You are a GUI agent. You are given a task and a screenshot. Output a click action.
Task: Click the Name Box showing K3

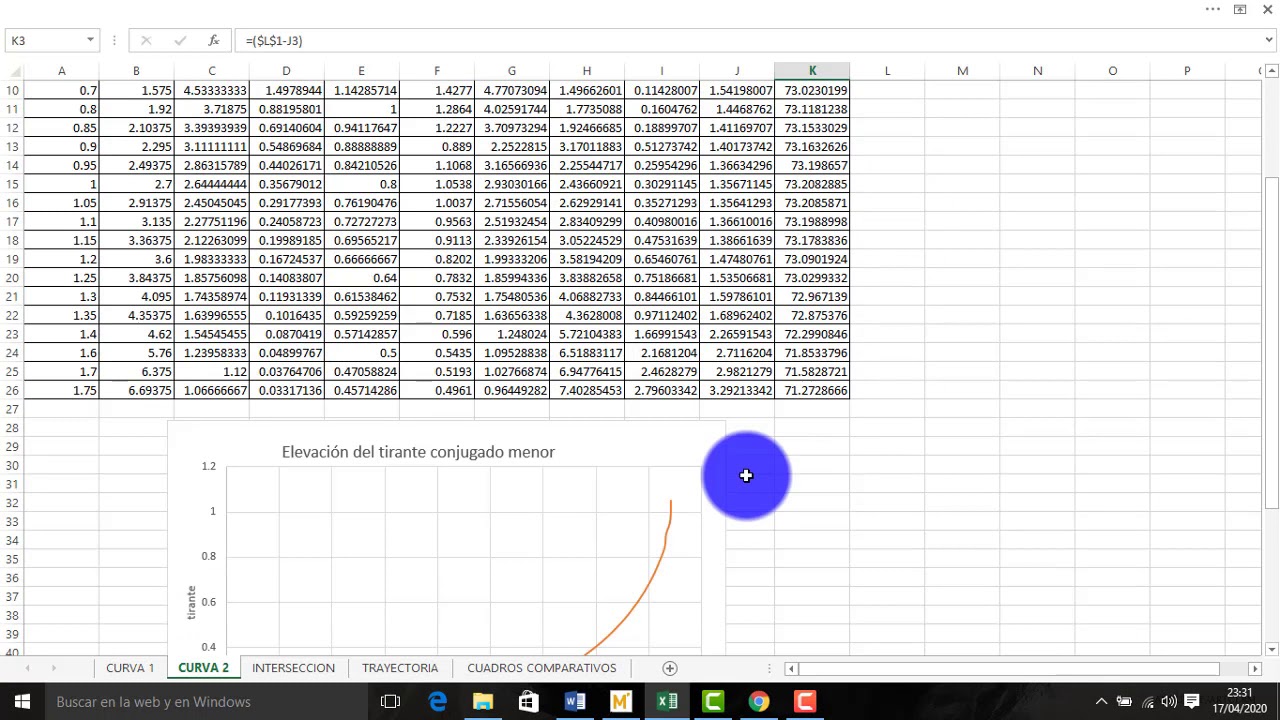click(44, 41)
